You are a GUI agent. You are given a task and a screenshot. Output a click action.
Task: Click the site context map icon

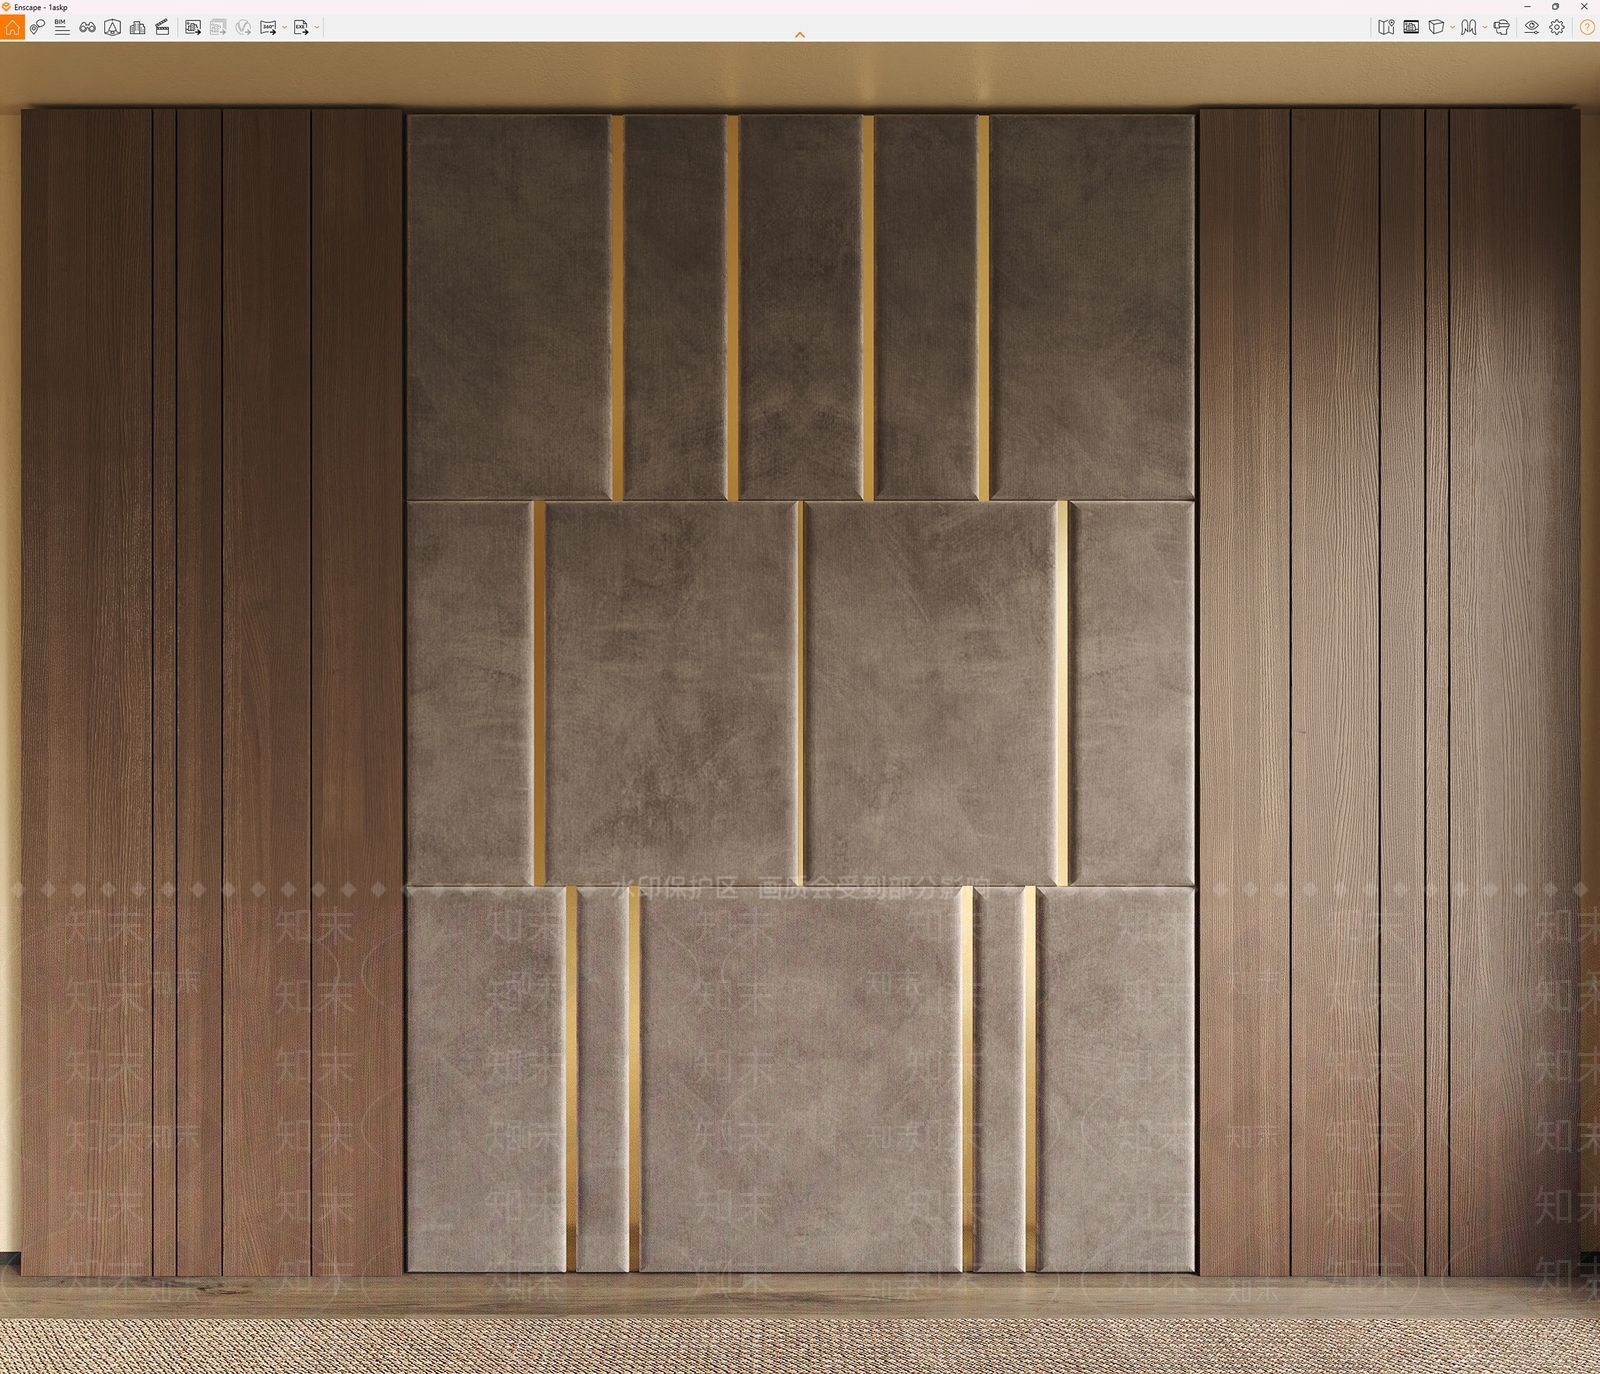tap(1386, 28)
